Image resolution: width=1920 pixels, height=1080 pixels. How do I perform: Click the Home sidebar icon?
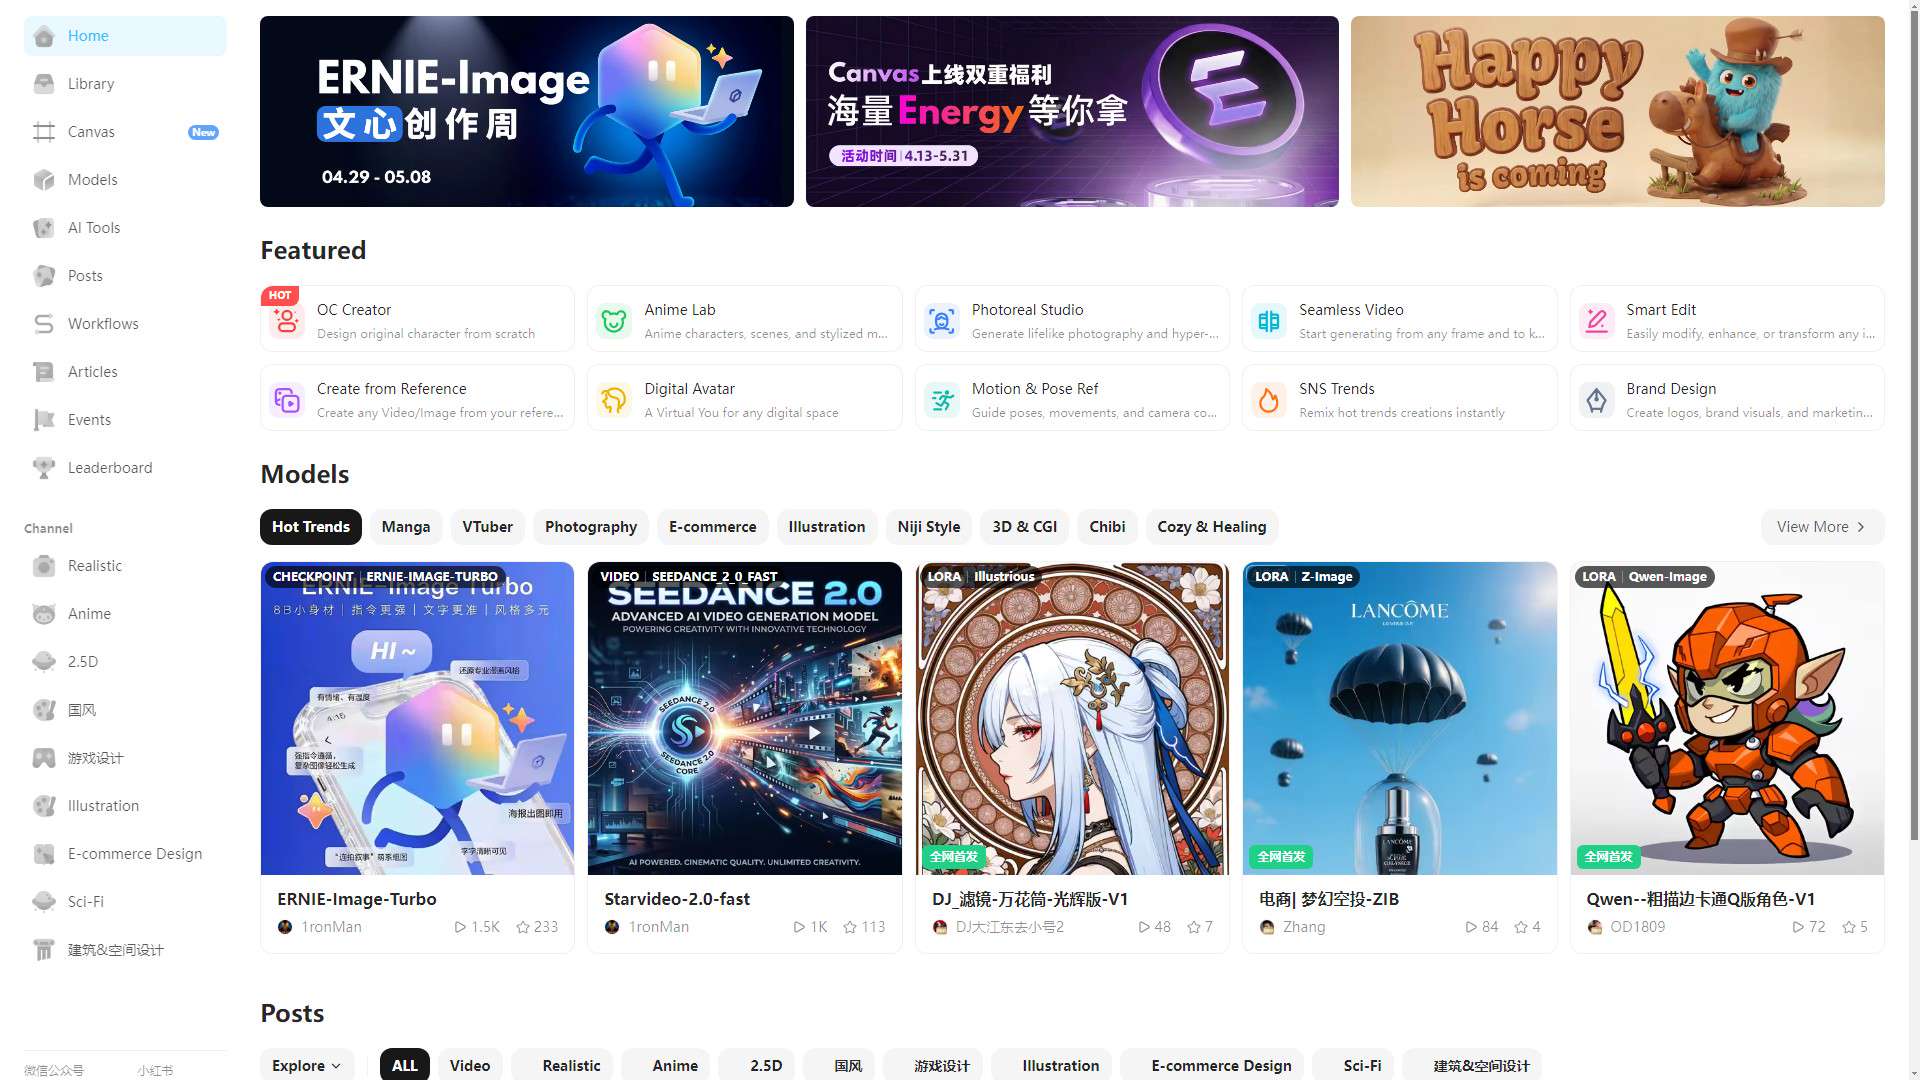(x=44, y=36)
